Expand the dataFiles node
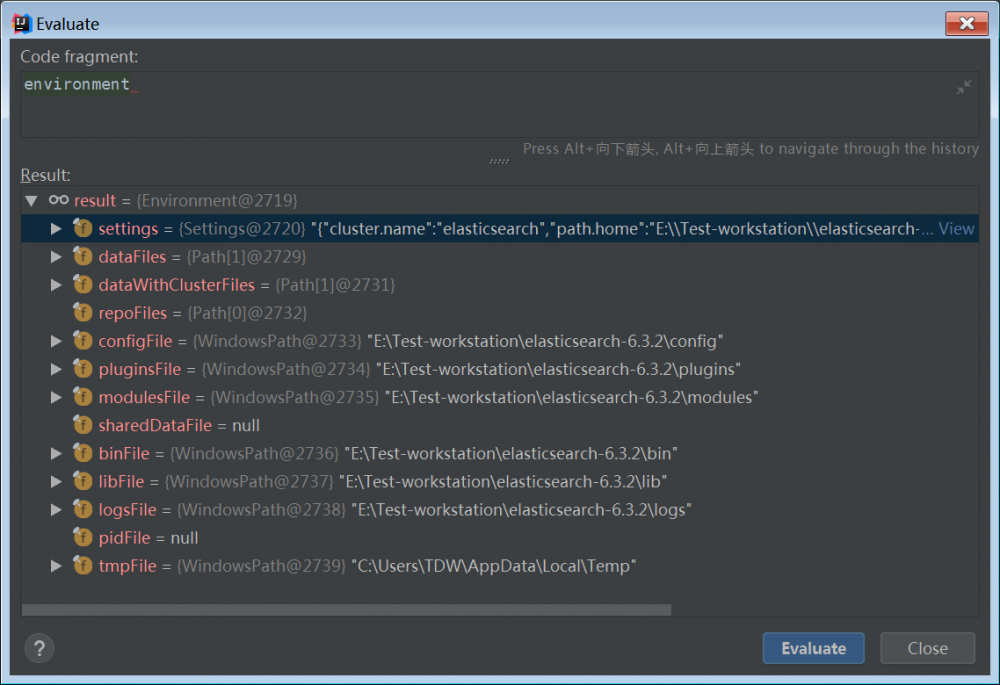 pos(57,257)
